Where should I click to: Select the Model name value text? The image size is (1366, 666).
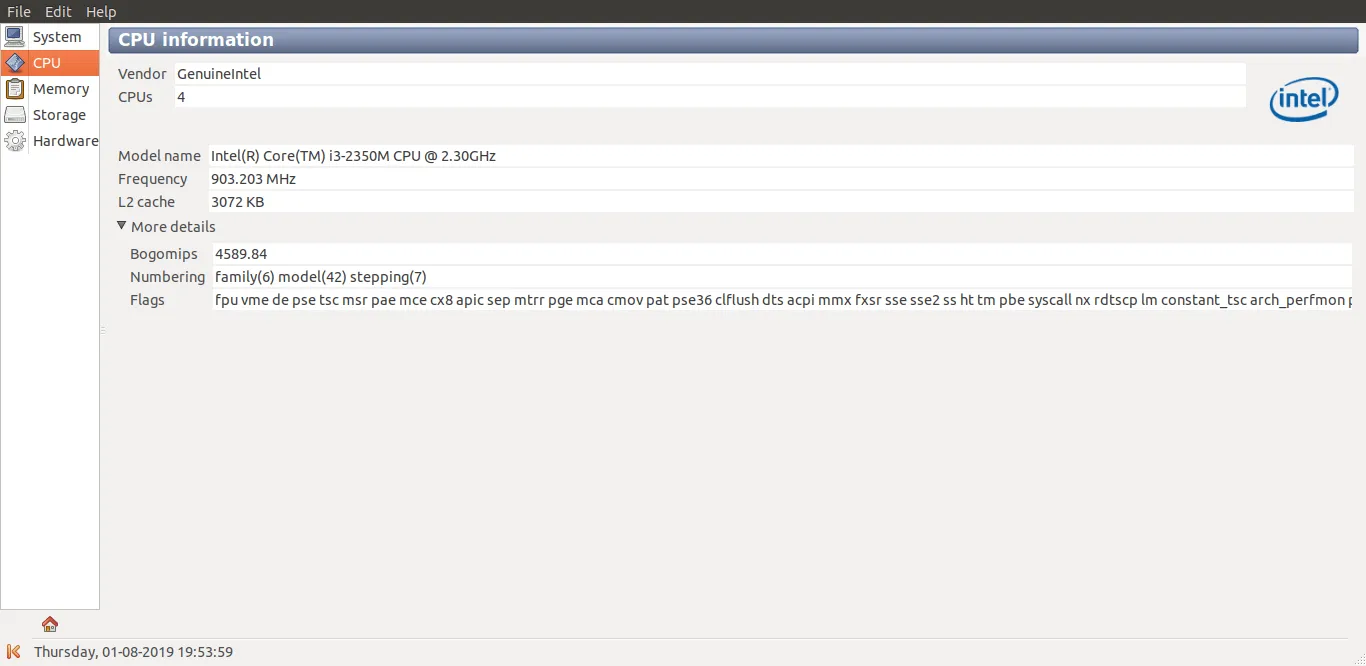click(x=353, y=156)
